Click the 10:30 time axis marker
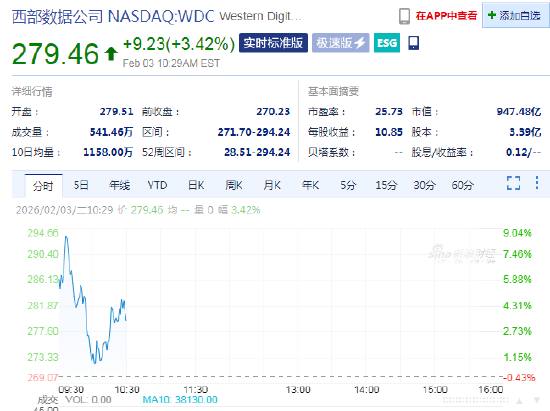 coord(127,390)
